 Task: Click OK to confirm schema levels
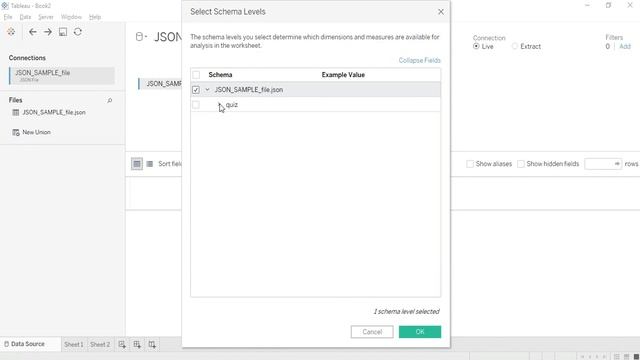pos(420,332)
